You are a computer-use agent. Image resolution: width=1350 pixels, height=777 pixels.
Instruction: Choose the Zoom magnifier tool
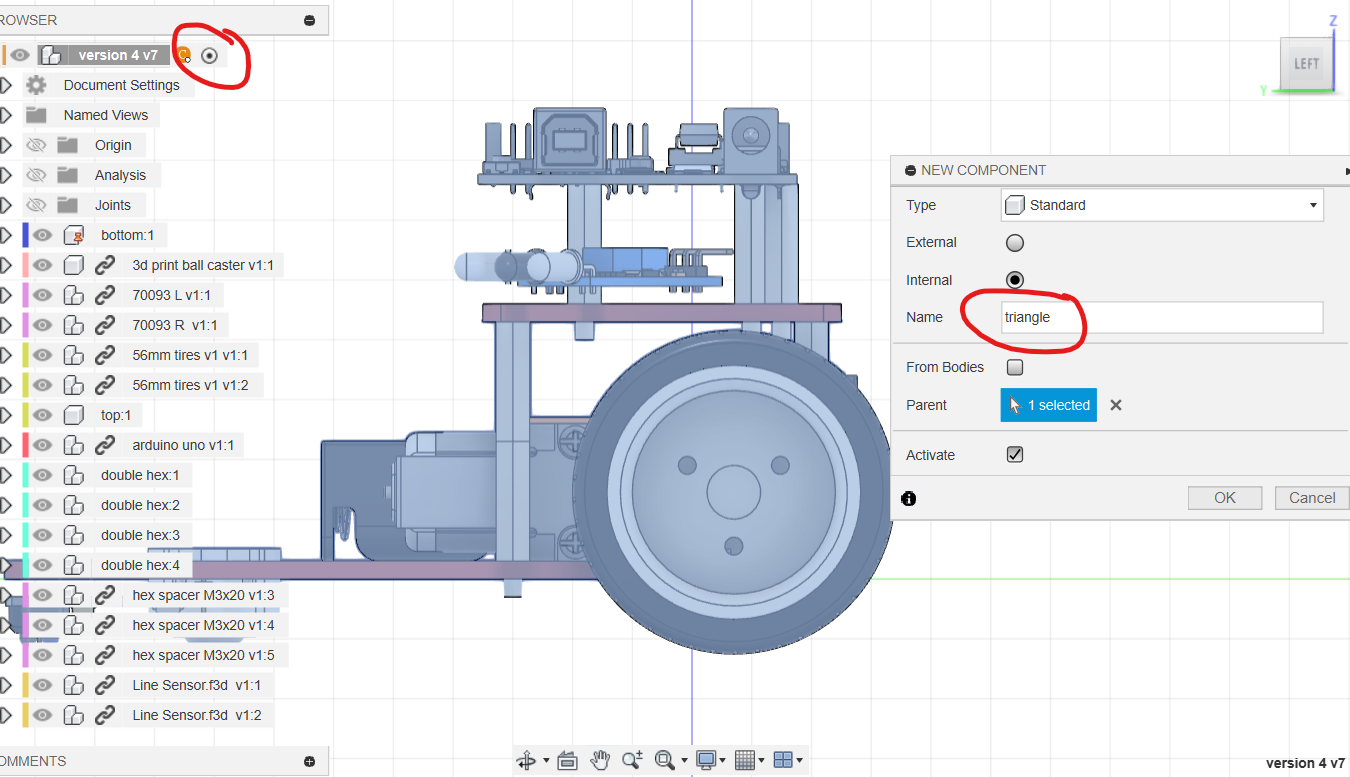631,761
